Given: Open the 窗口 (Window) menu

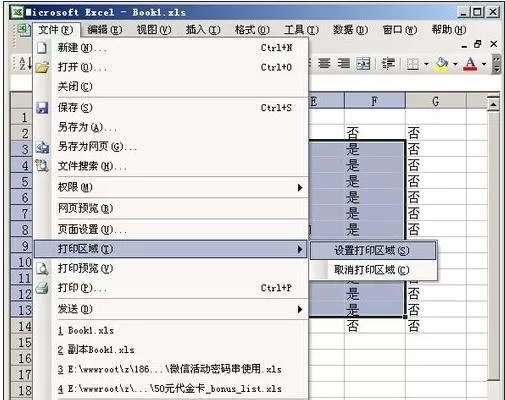Looking at the screenshot, I should click(400, 30).
